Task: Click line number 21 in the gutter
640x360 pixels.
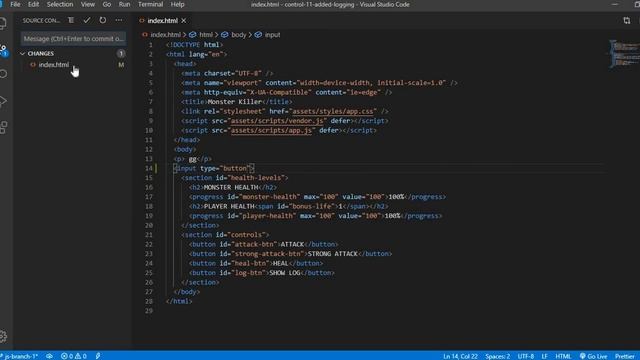Action: pyautogui.click(x=149, y=235)
